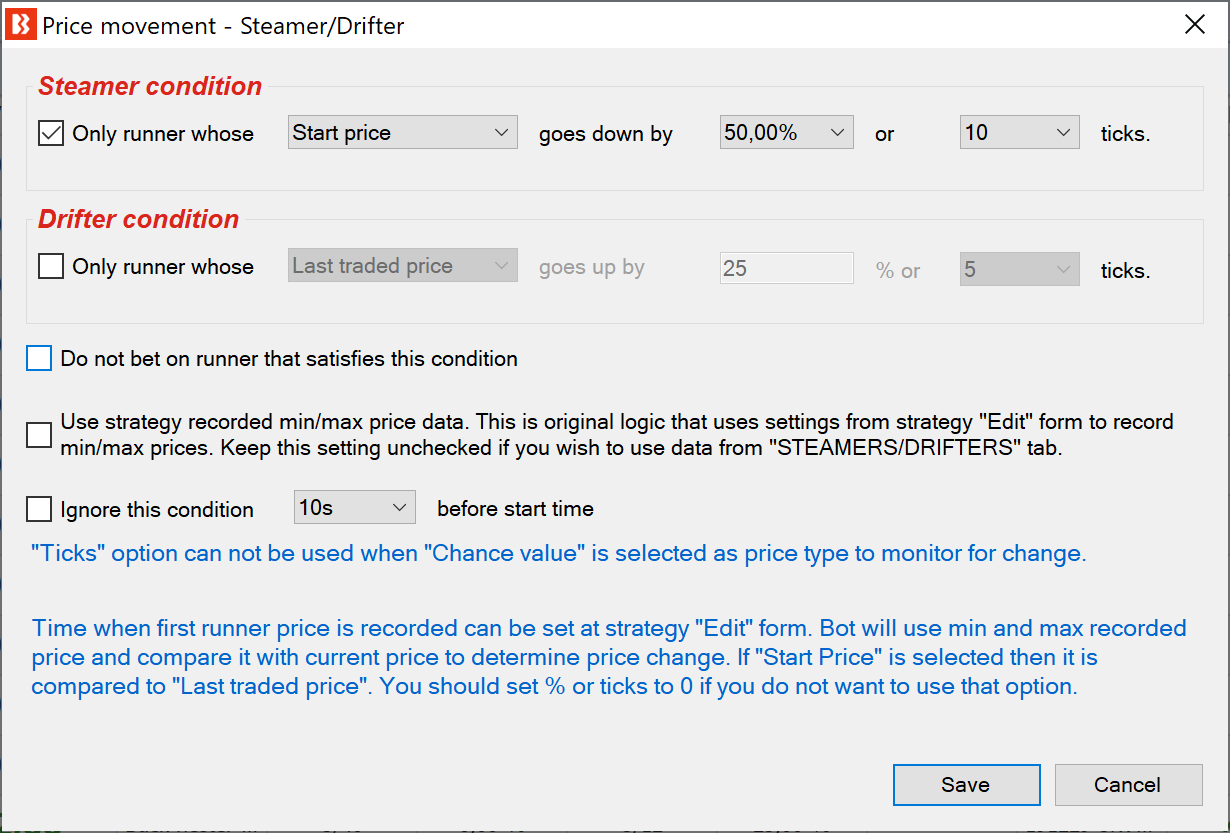Click the Cancel button
The image size is (1230, 833).
pos(1128,785)
